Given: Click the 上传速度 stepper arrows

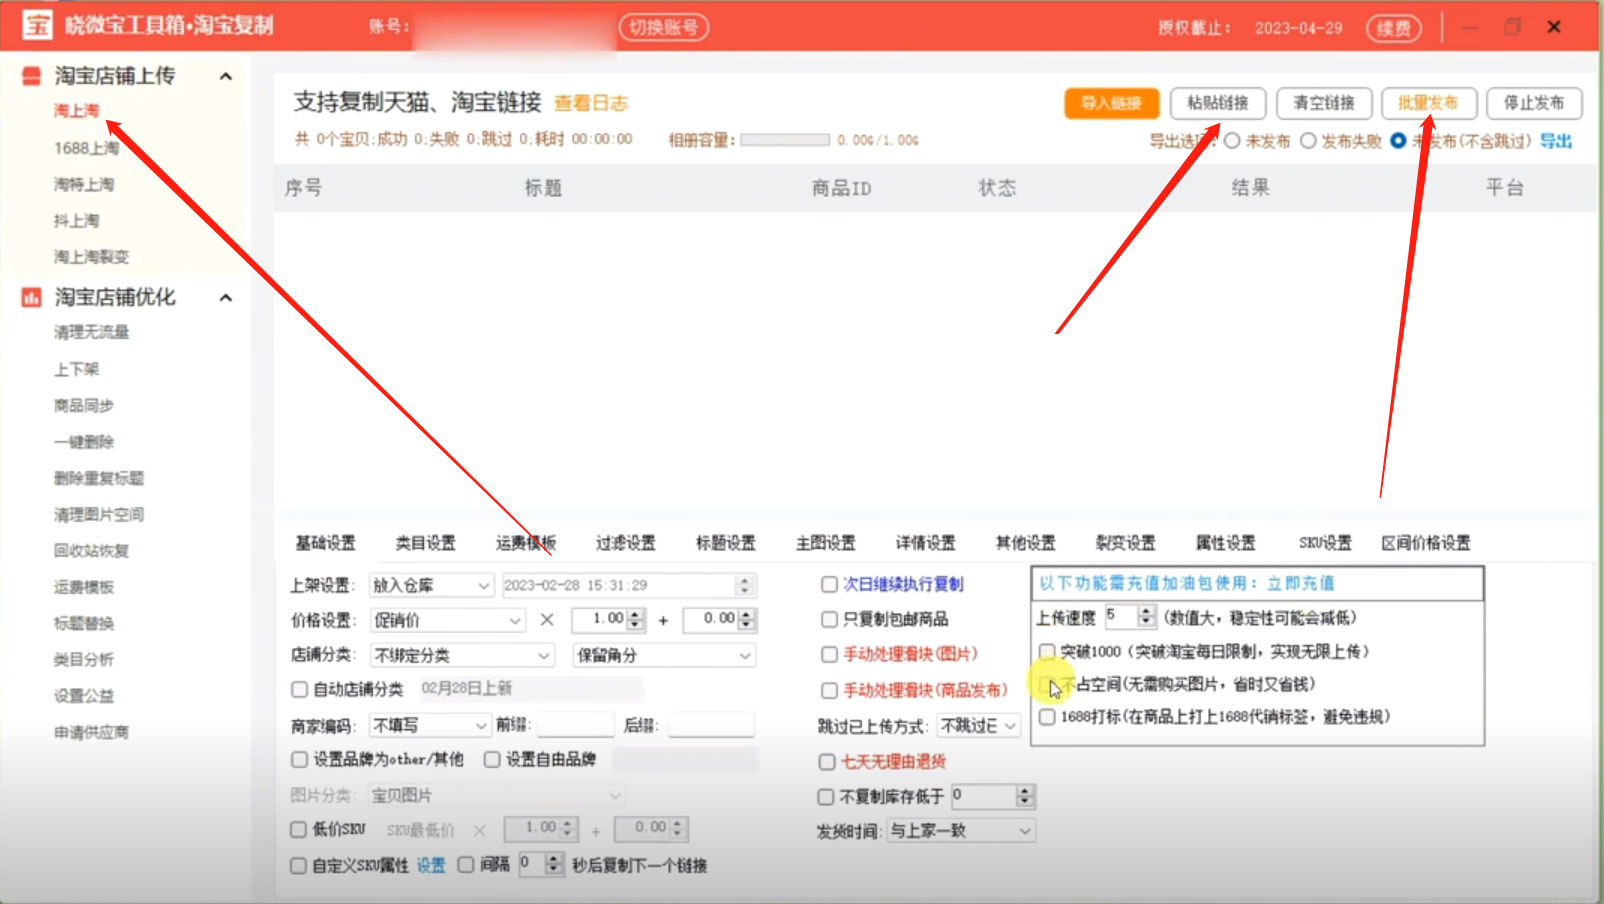Looking at the screenshot, I should click(1147, 617).
